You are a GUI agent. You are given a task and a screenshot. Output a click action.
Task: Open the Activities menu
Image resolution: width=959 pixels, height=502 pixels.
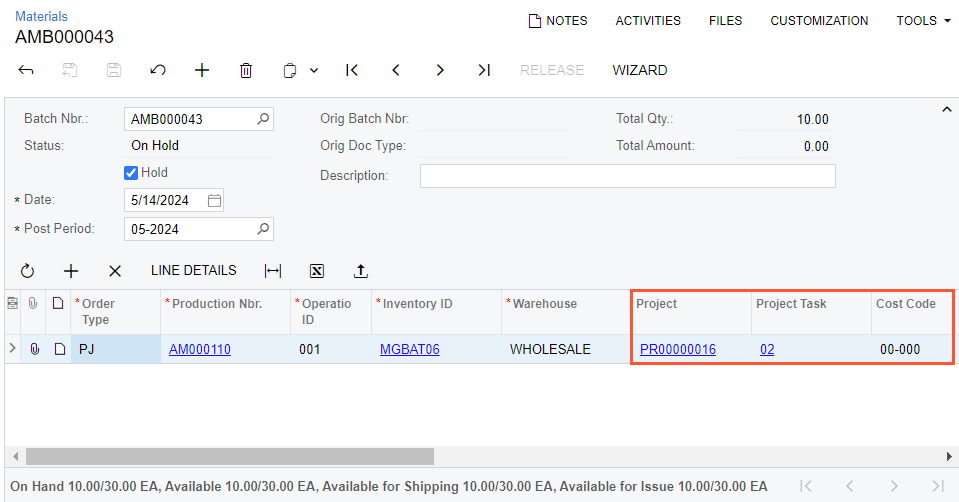(648, 21)
